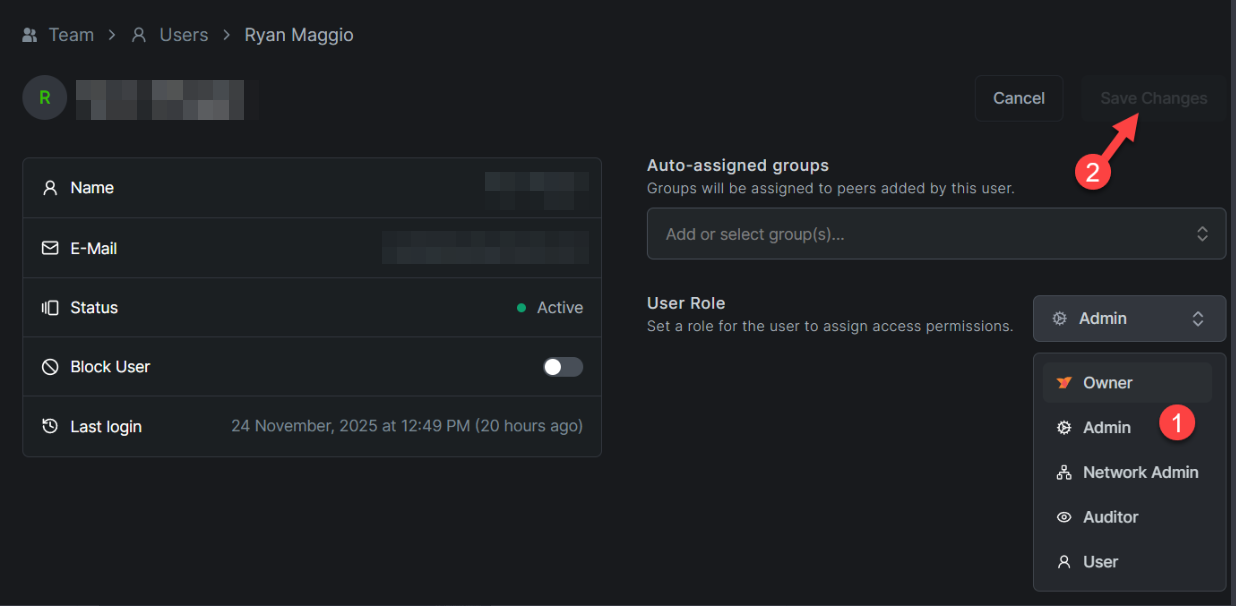Go to Users in the breadcrumb
The image size is (1236, 606).
click(184, 35)
